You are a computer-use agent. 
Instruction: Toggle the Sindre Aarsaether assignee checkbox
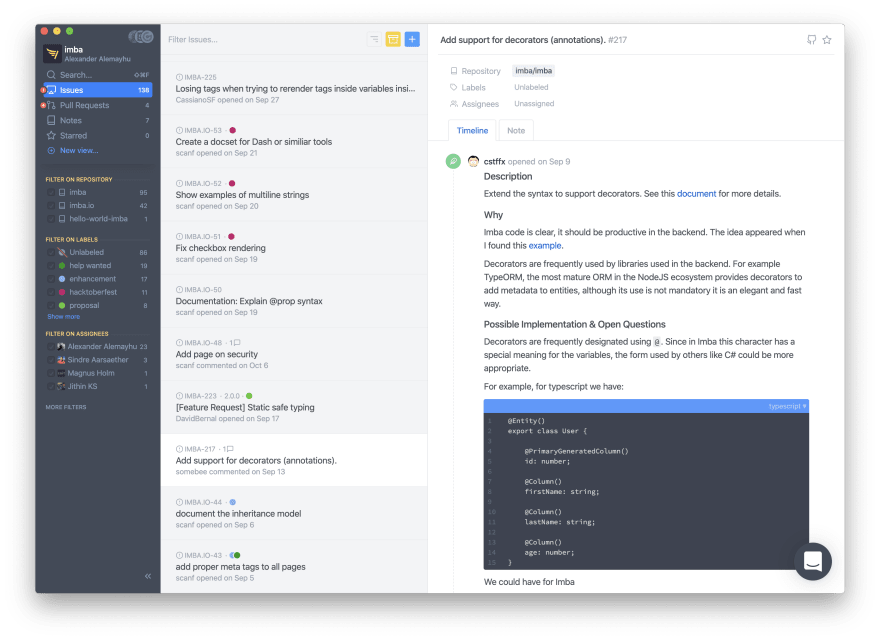(x=51, y=360)
